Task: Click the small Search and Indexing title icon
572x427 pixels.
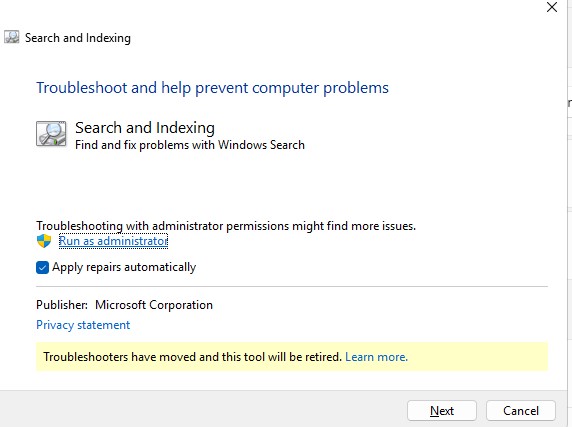Action: coord(12,38)
